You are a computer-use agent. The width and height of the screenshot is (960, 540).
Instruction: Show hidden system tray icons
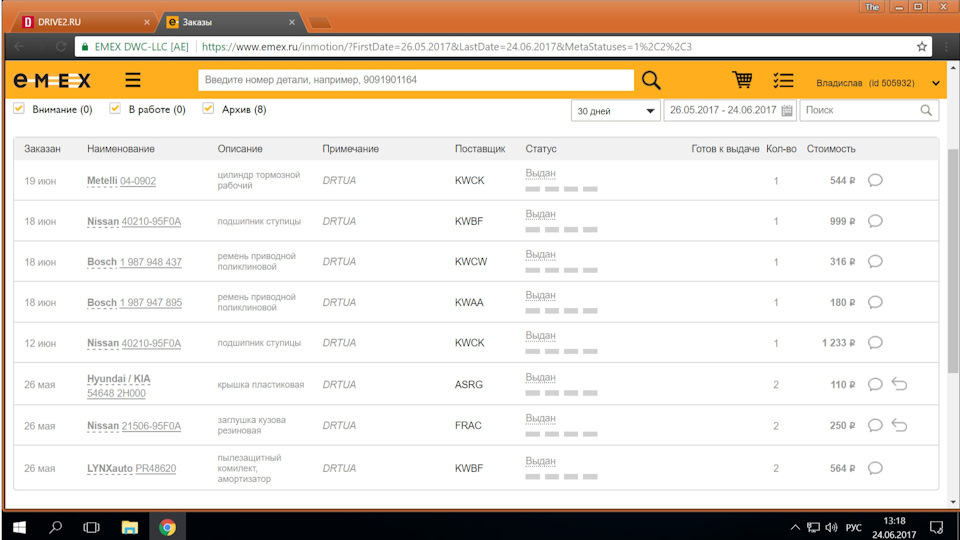coord(795,527)
